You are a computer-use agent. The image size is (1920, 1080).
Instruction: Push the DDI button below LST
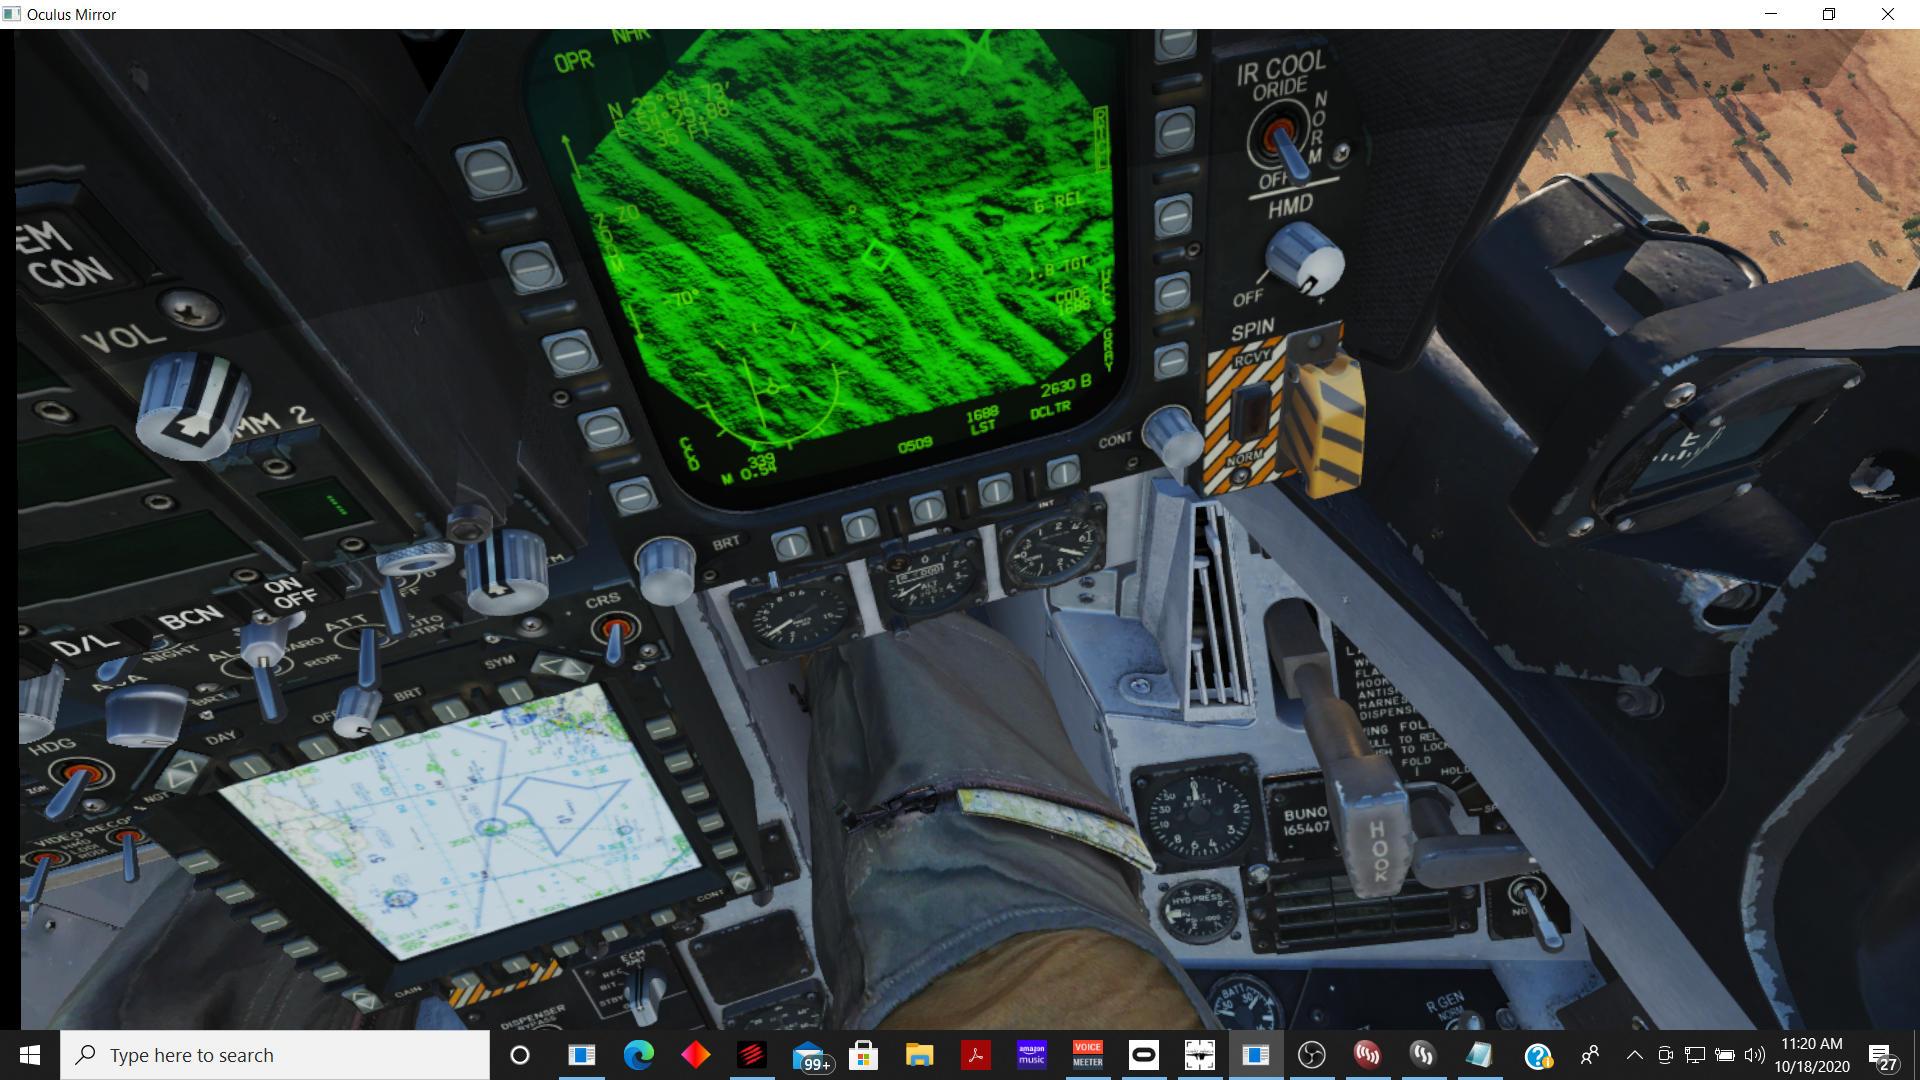coord(995,490)
